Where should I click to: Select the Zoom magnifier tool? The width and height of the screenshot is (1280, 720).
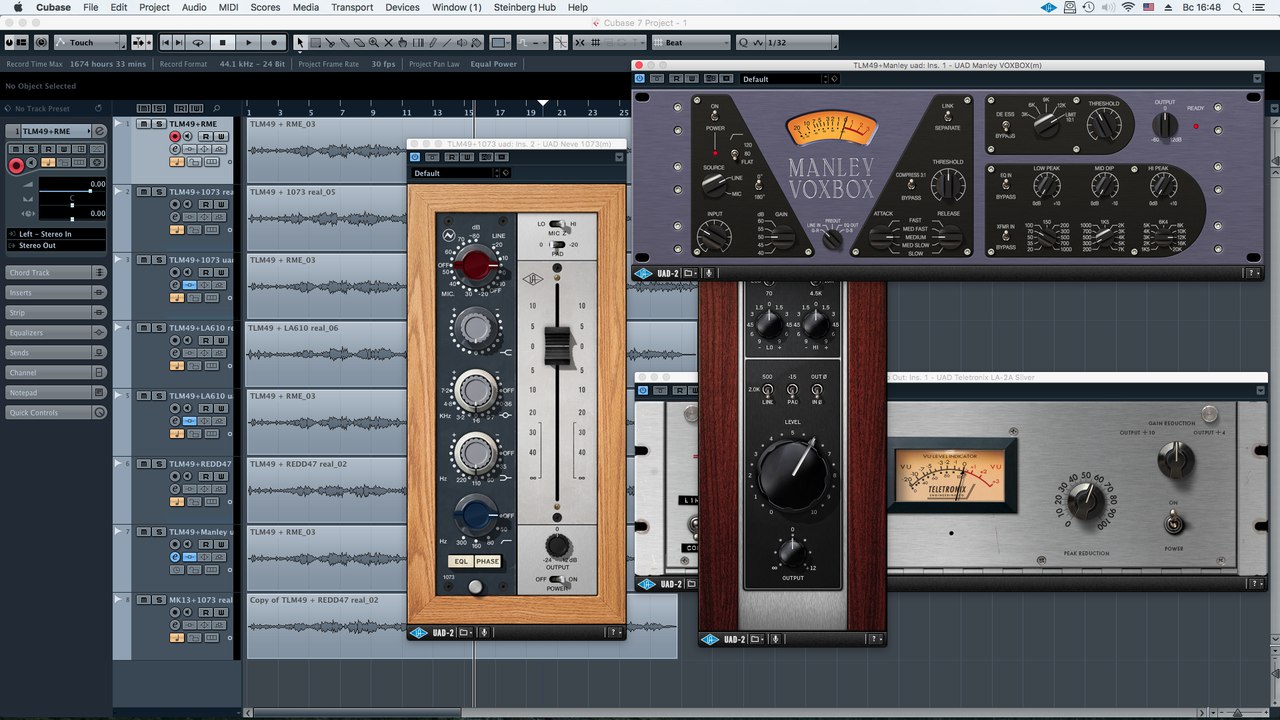point(374,43)
